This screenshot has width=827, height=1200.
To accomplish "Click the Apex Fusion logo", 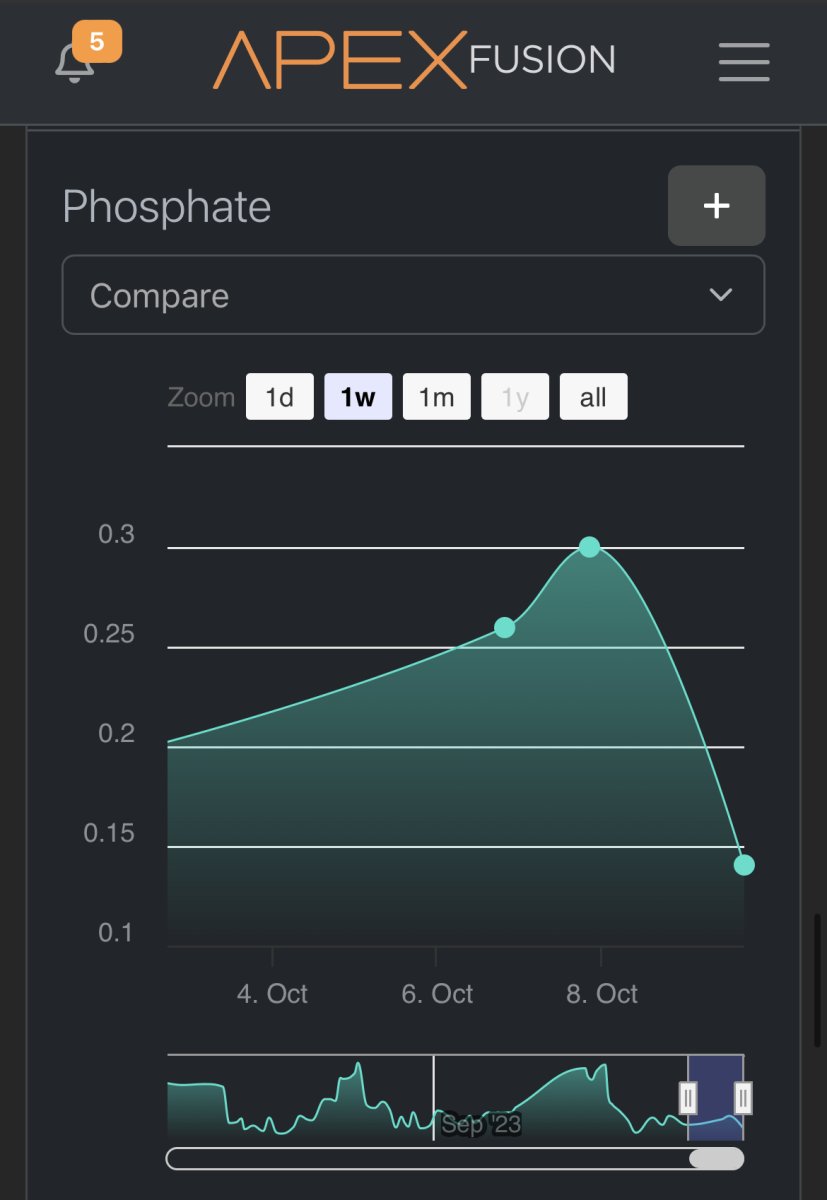I will coord(414,60).
